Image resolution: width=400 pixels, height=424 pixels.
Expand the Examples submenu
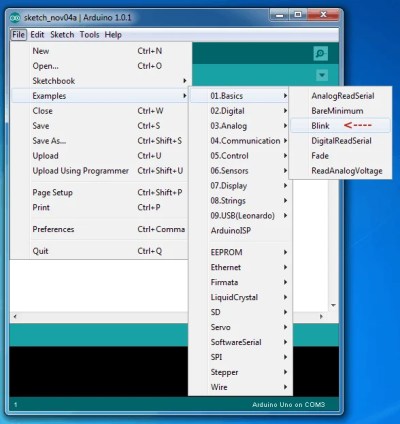(100, 96)
